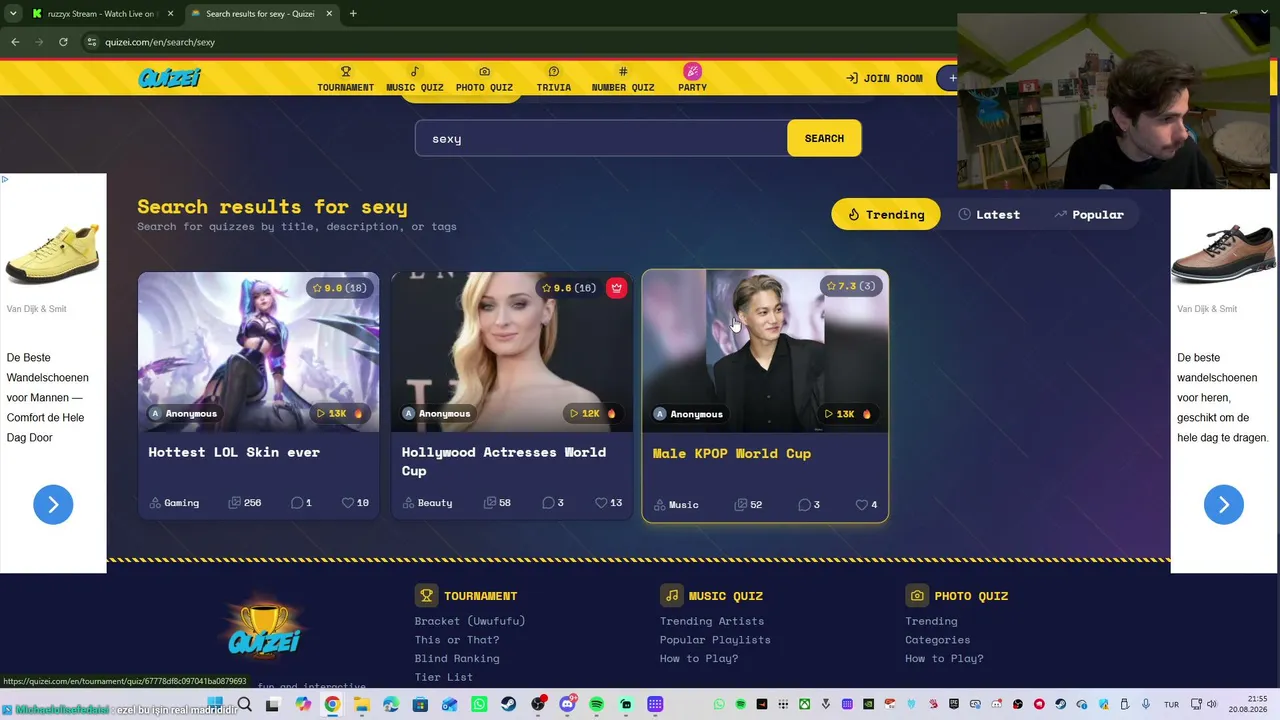Close the Search results Quizei tab
The height and width of the screenshot is (720, 1280).
pos(327,14)
